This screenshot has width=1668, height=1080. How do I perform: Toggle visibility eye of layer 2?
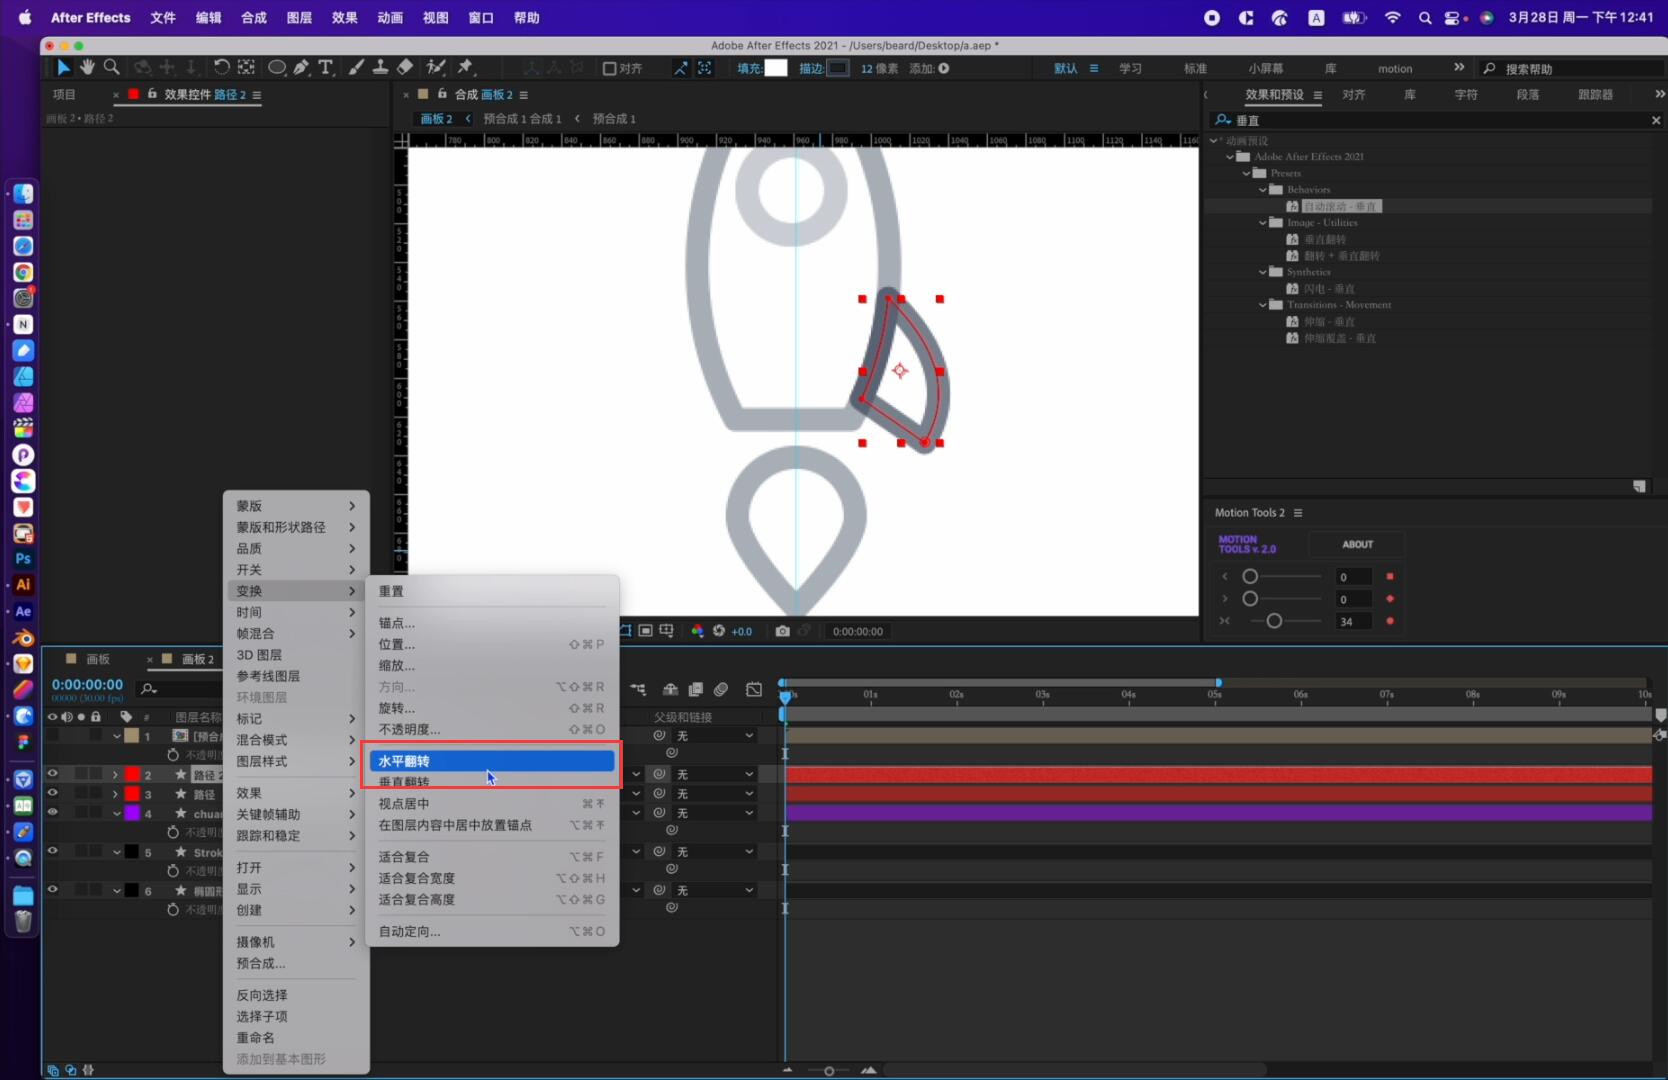(52, 773)
